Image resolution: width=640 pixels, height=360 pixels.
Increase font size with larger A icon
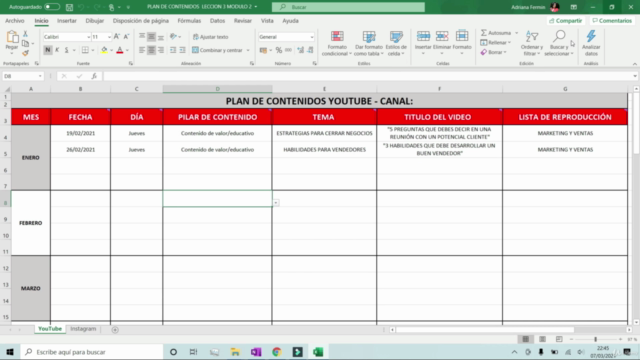pos(117,37)
